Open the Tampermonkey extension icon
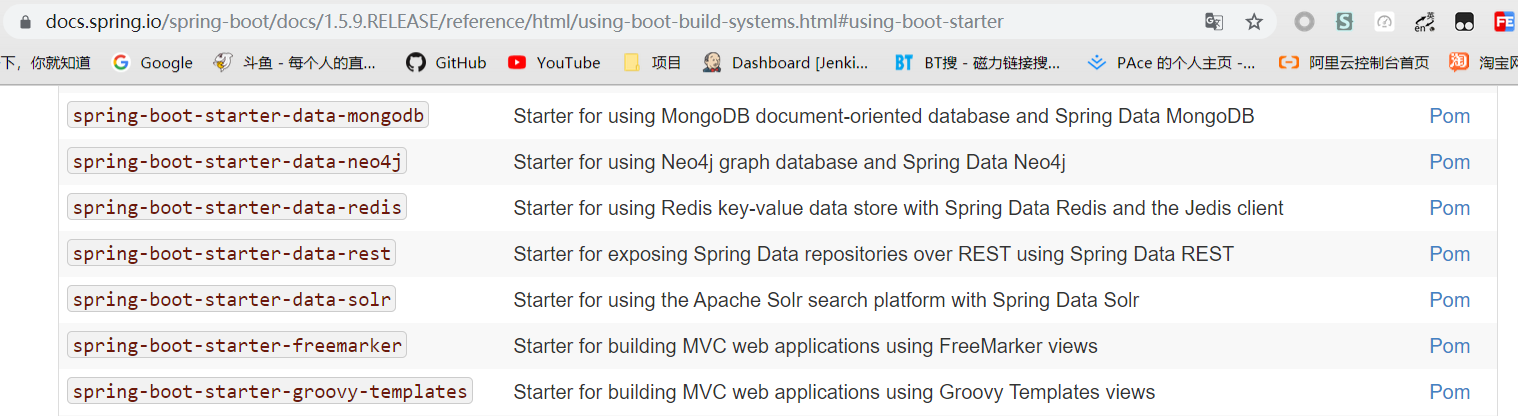1518x416 pixels. pyautogui.click(x=1465, y=21)
